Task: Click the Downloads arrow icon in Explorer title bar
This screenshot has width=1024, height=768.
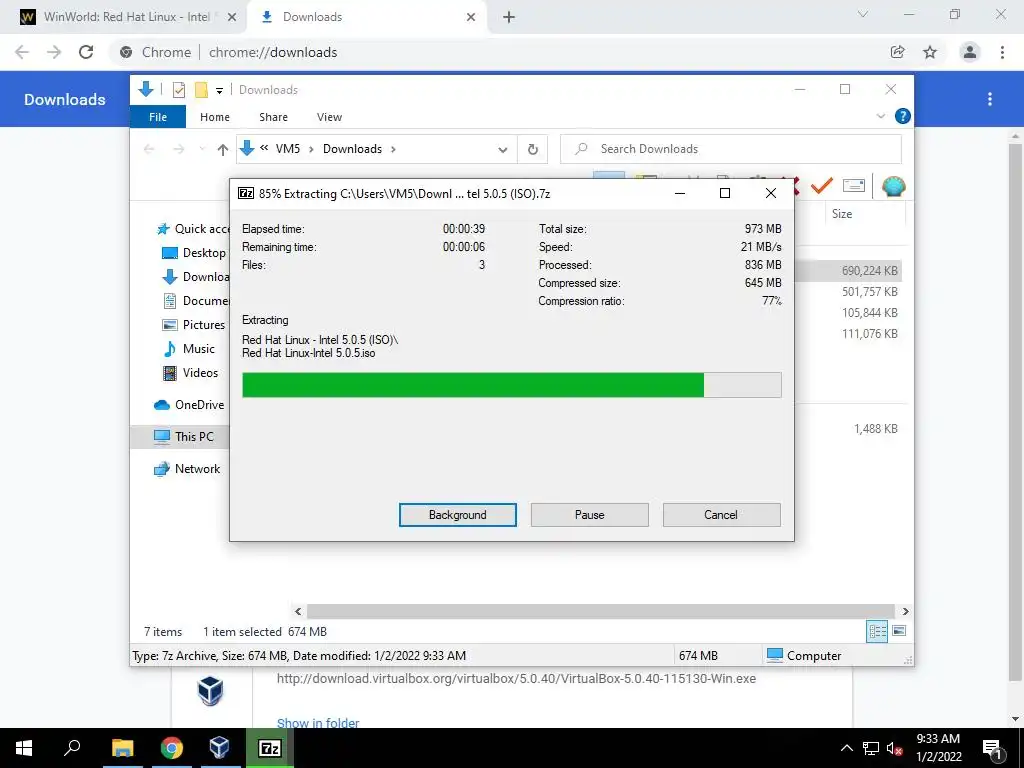Action: point(146,89)
